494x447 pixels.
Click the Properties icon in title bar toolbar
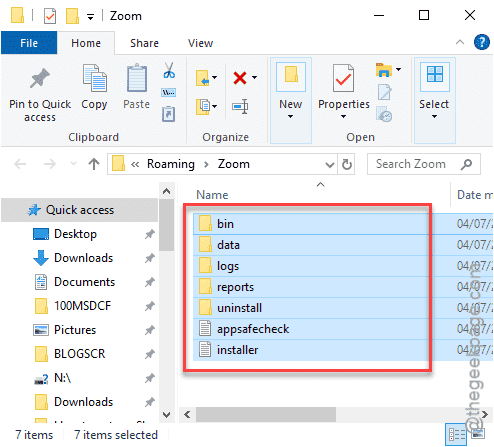(50, 16)
